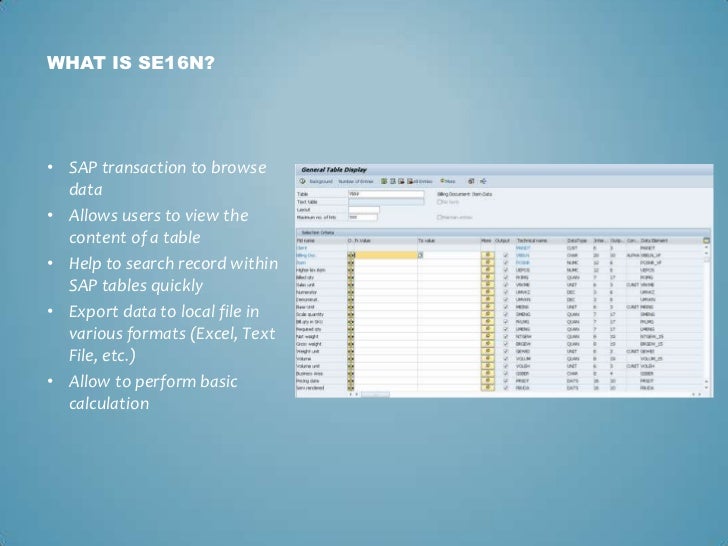This screenshot has height=546, width=728.
Task: Click the Background toolbar button
Action: (321, 182)
